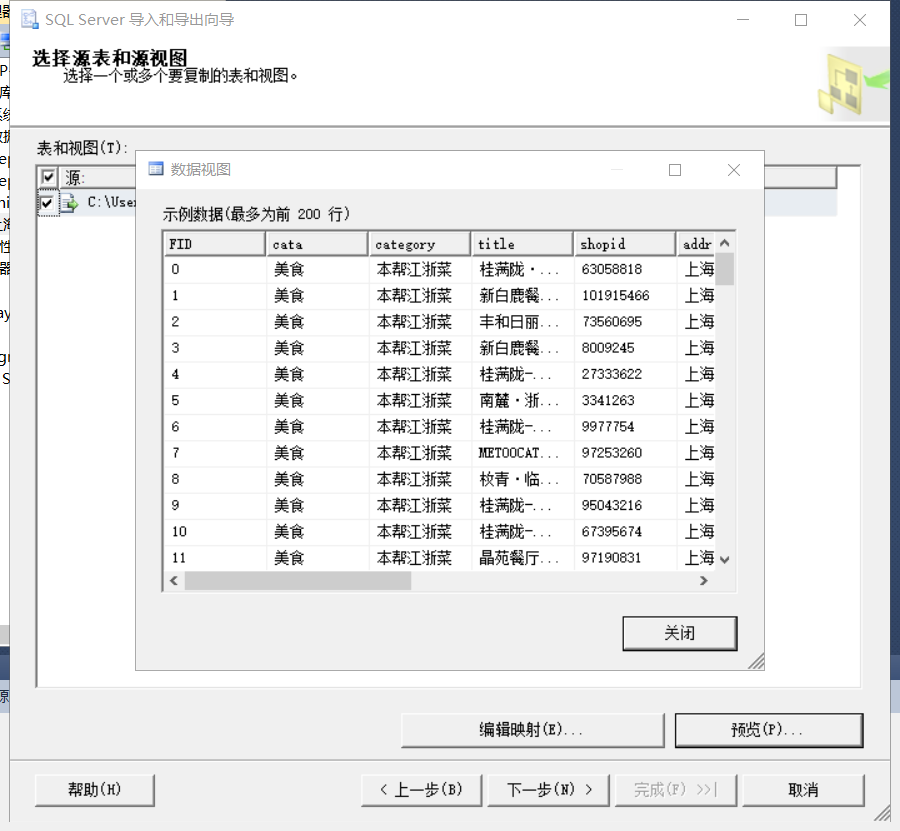The height and width of the screenshot is (831, 900).
Task: Uncheck the C:\Use source row checkbox
Action: coord(47,203)
